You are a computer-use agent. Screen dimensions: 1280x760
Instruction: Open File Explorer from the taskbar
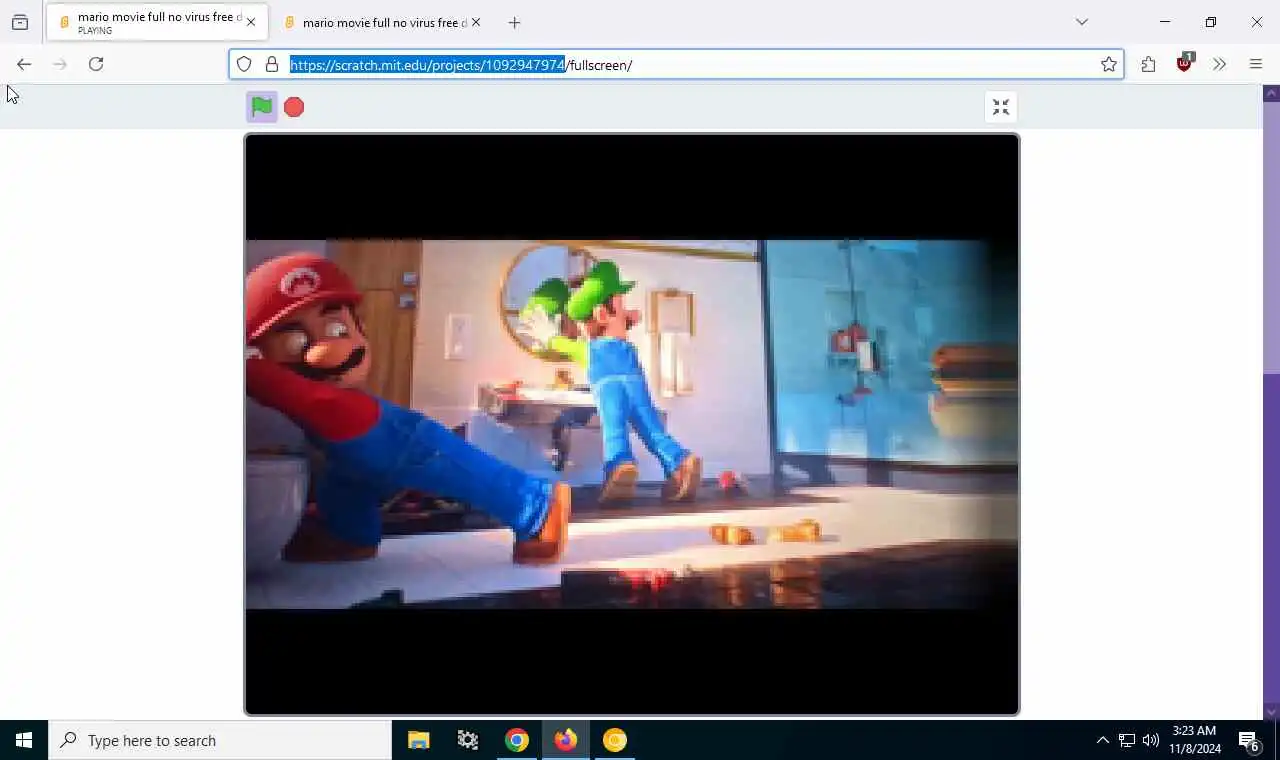419,740
